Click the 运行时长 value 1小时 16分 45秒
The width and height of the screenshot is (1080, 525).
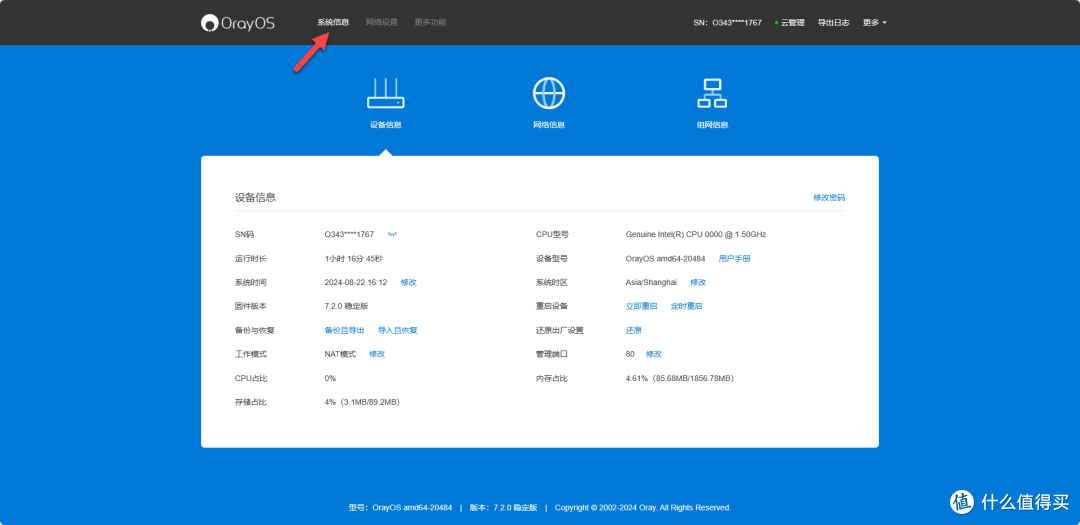point(353,258)
